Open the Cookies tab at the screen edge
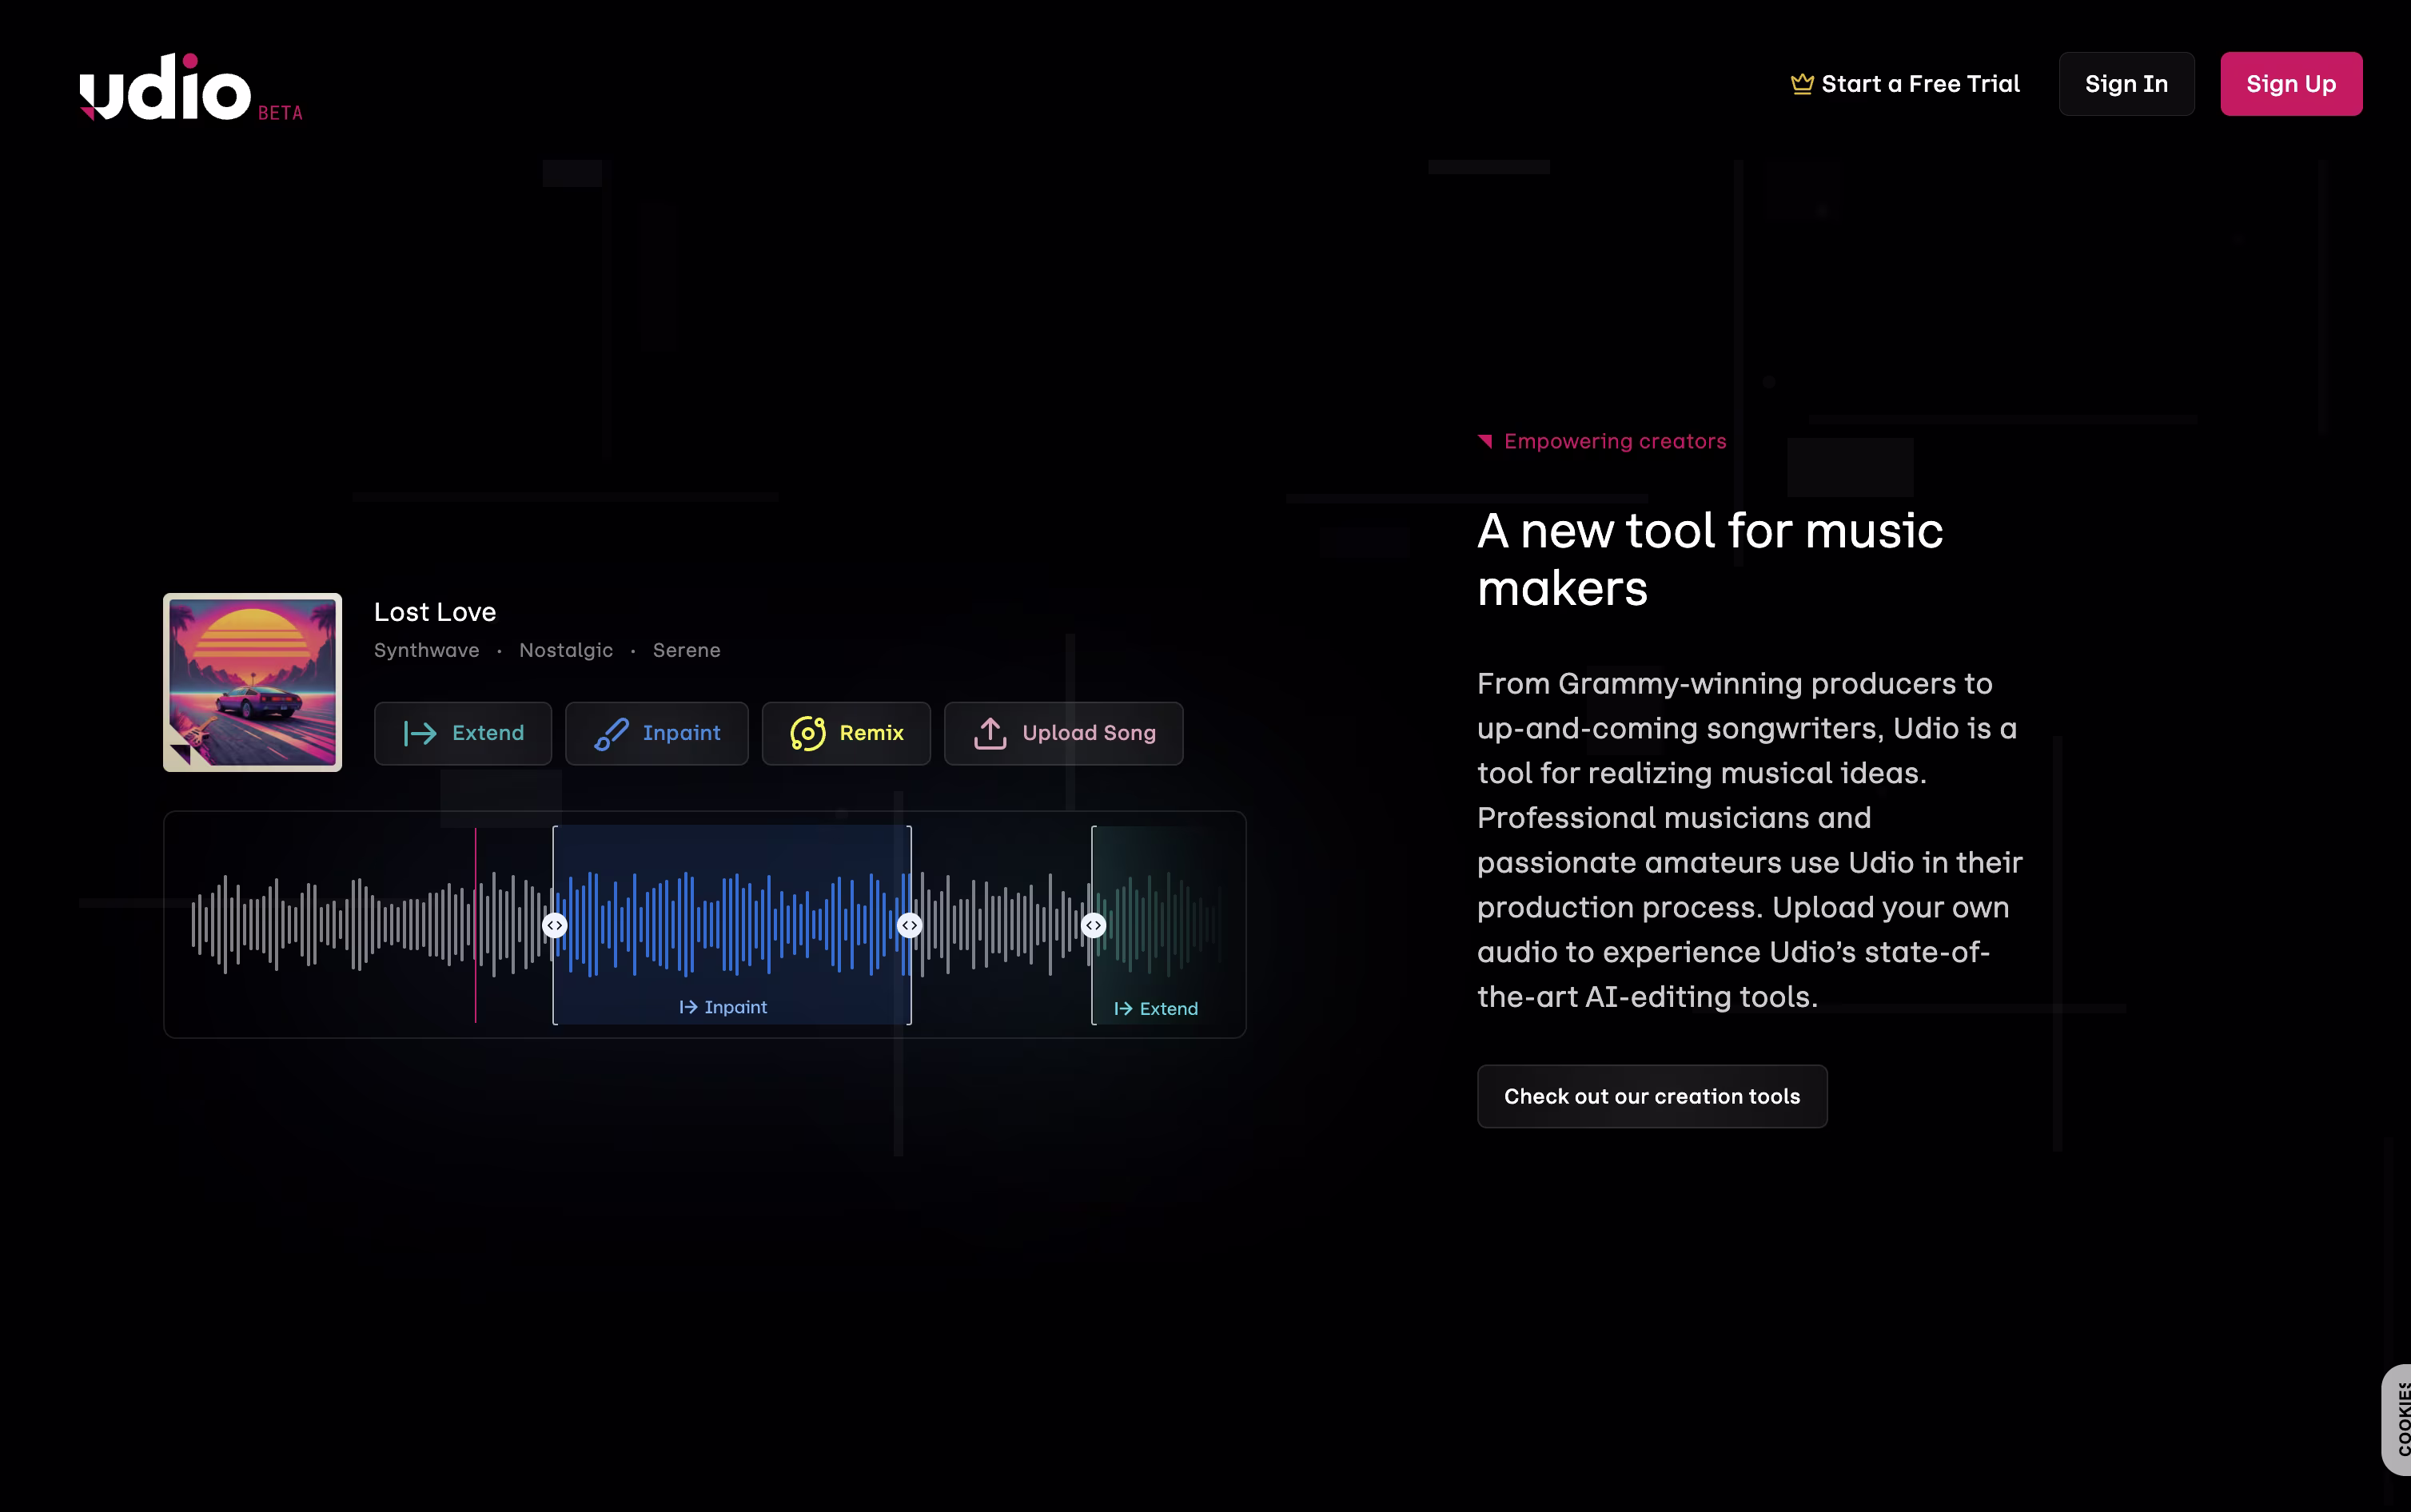Viewport: 2411px width, 1512px height. tap(2397, 1419)
